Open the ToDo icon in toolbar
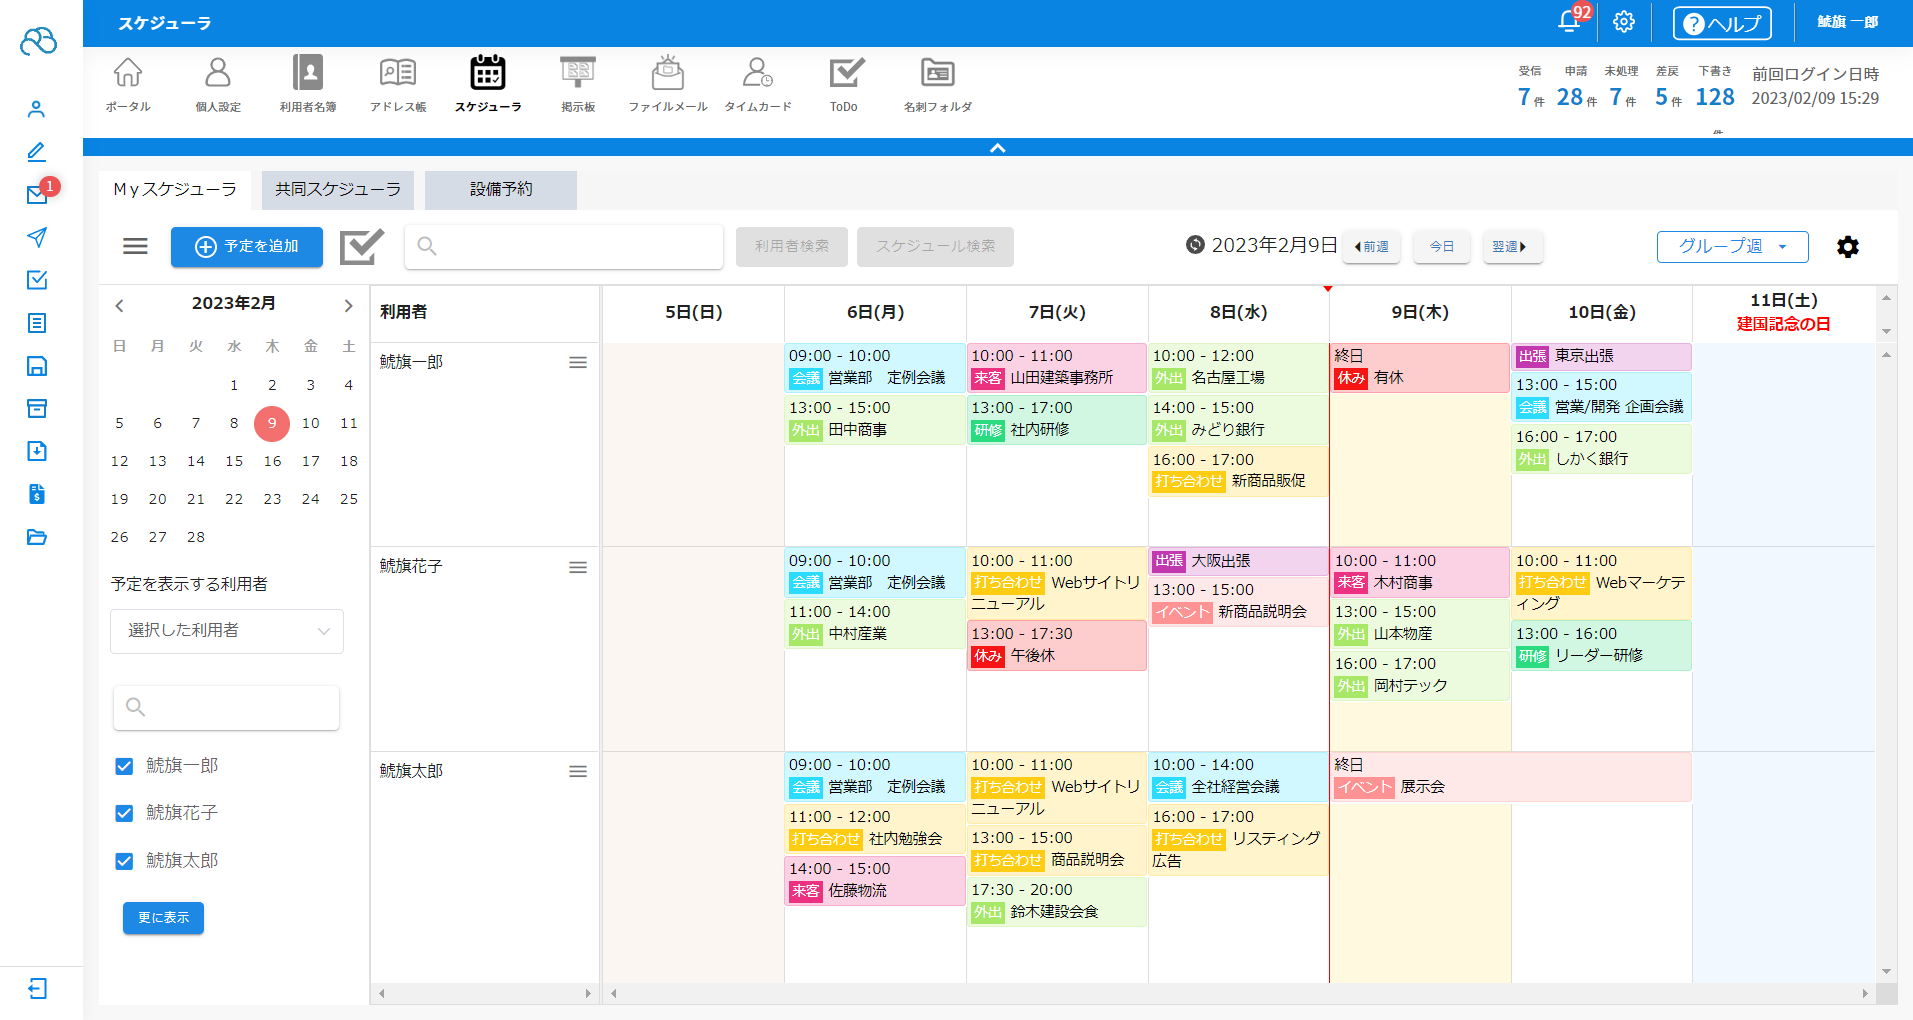This screenshot has height=1020, width=1913. pyautogui.click(x=845, y=83)
